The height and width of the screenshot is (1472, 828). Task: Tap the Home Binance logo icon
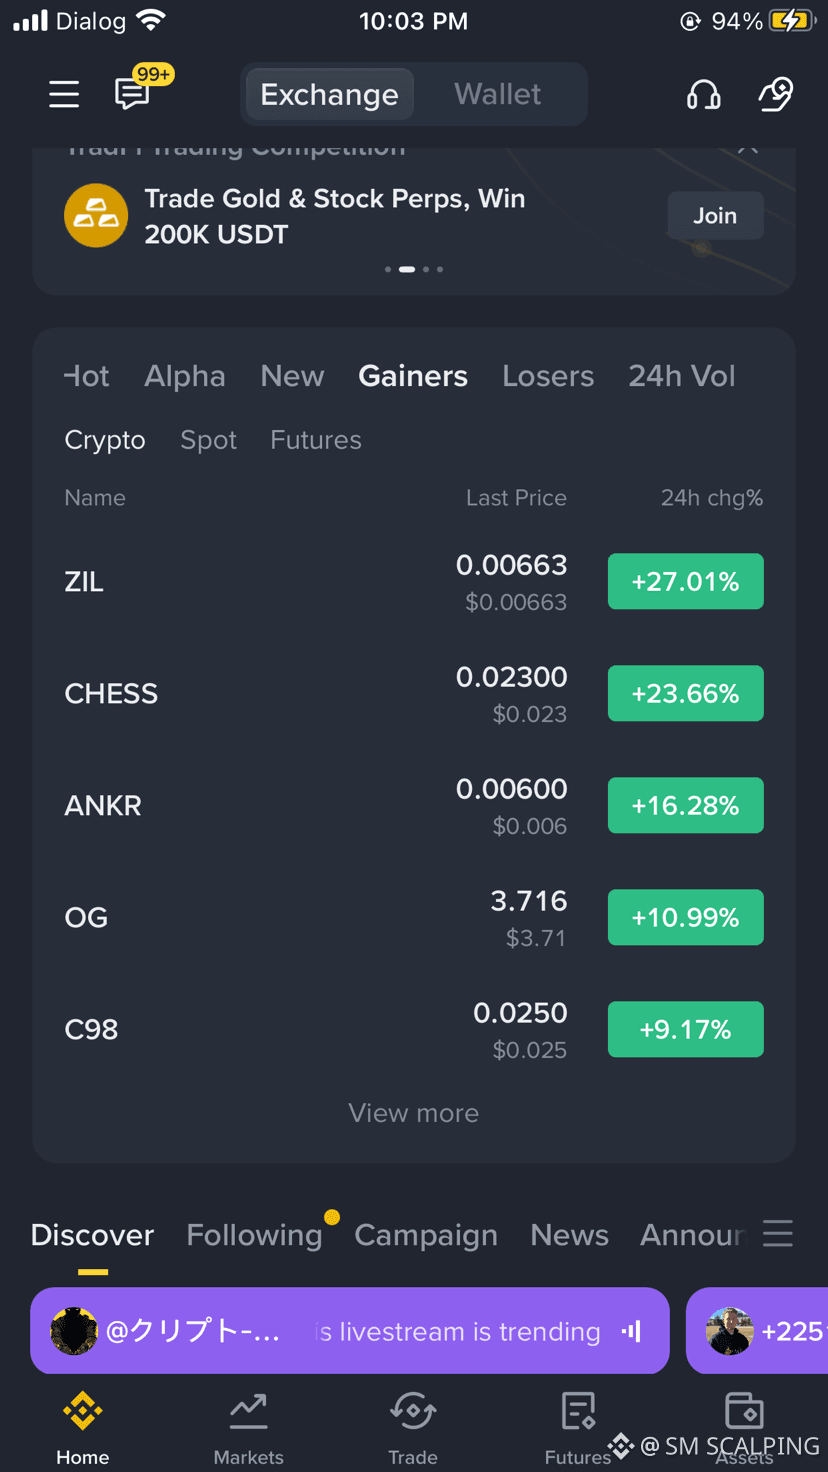pyautogui.click(x=83, y=1411)
